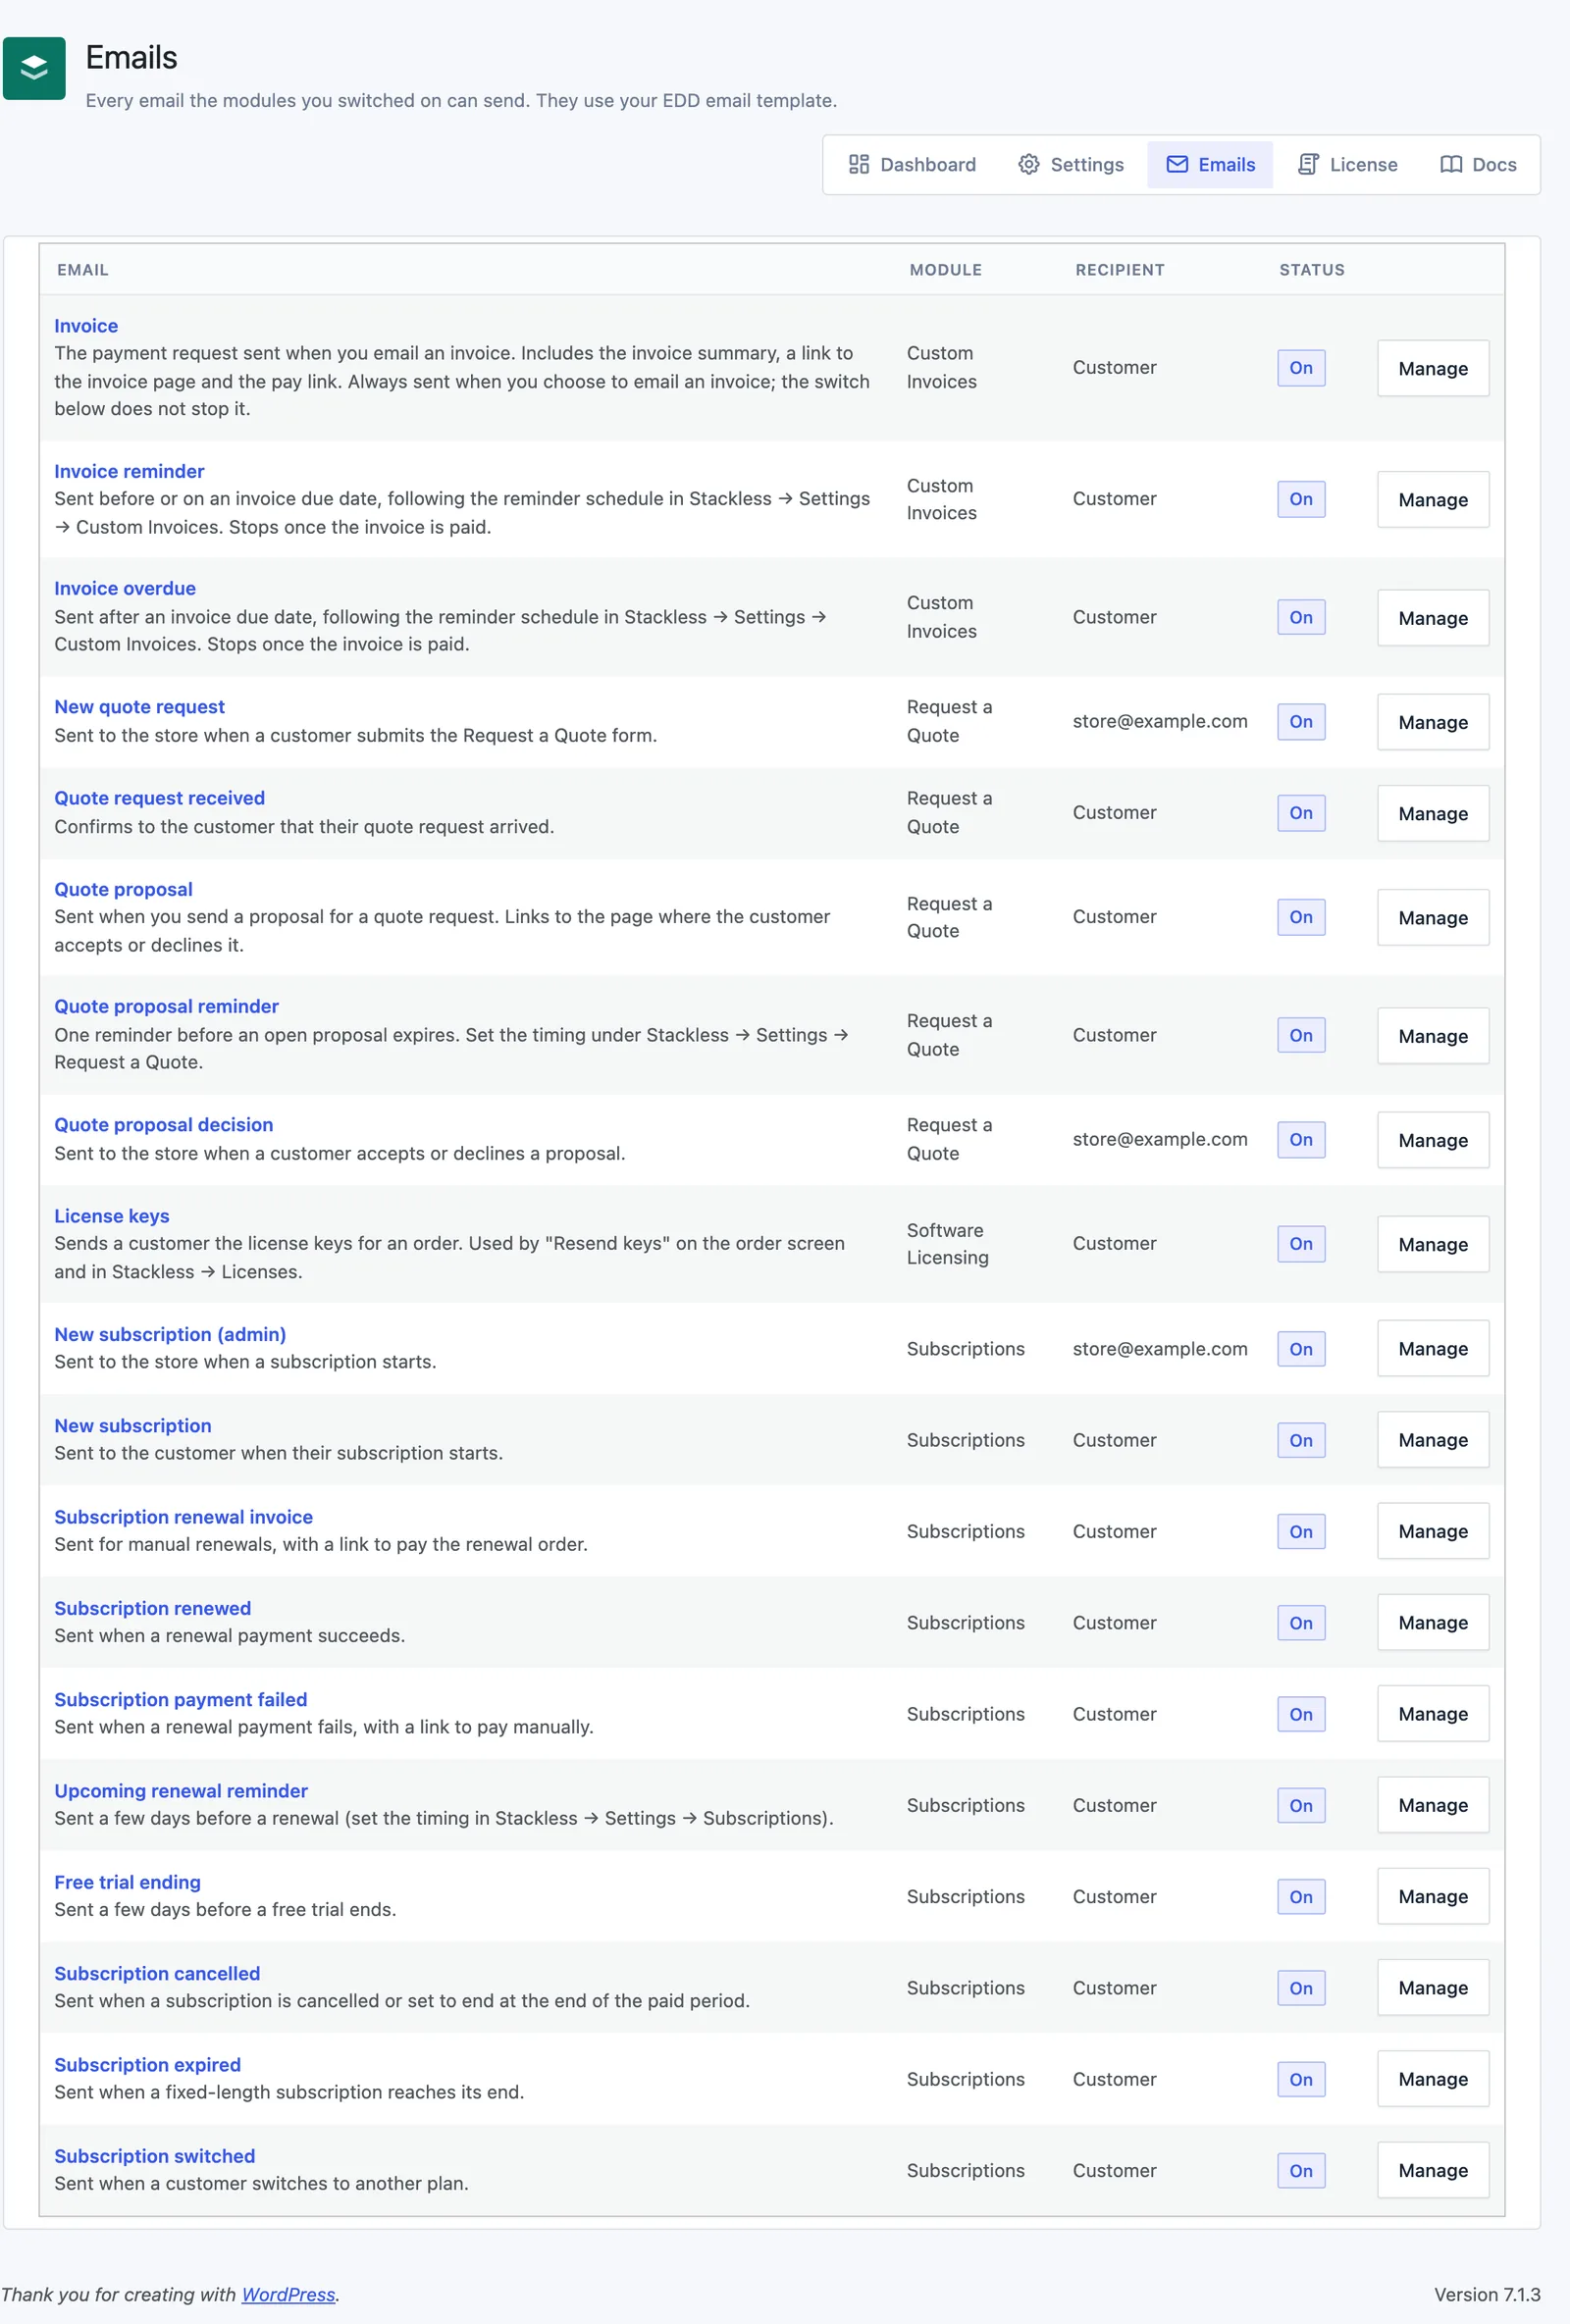Click the Docs book icon
Screen dimensions: 1570x2324
click(1450, 164)
